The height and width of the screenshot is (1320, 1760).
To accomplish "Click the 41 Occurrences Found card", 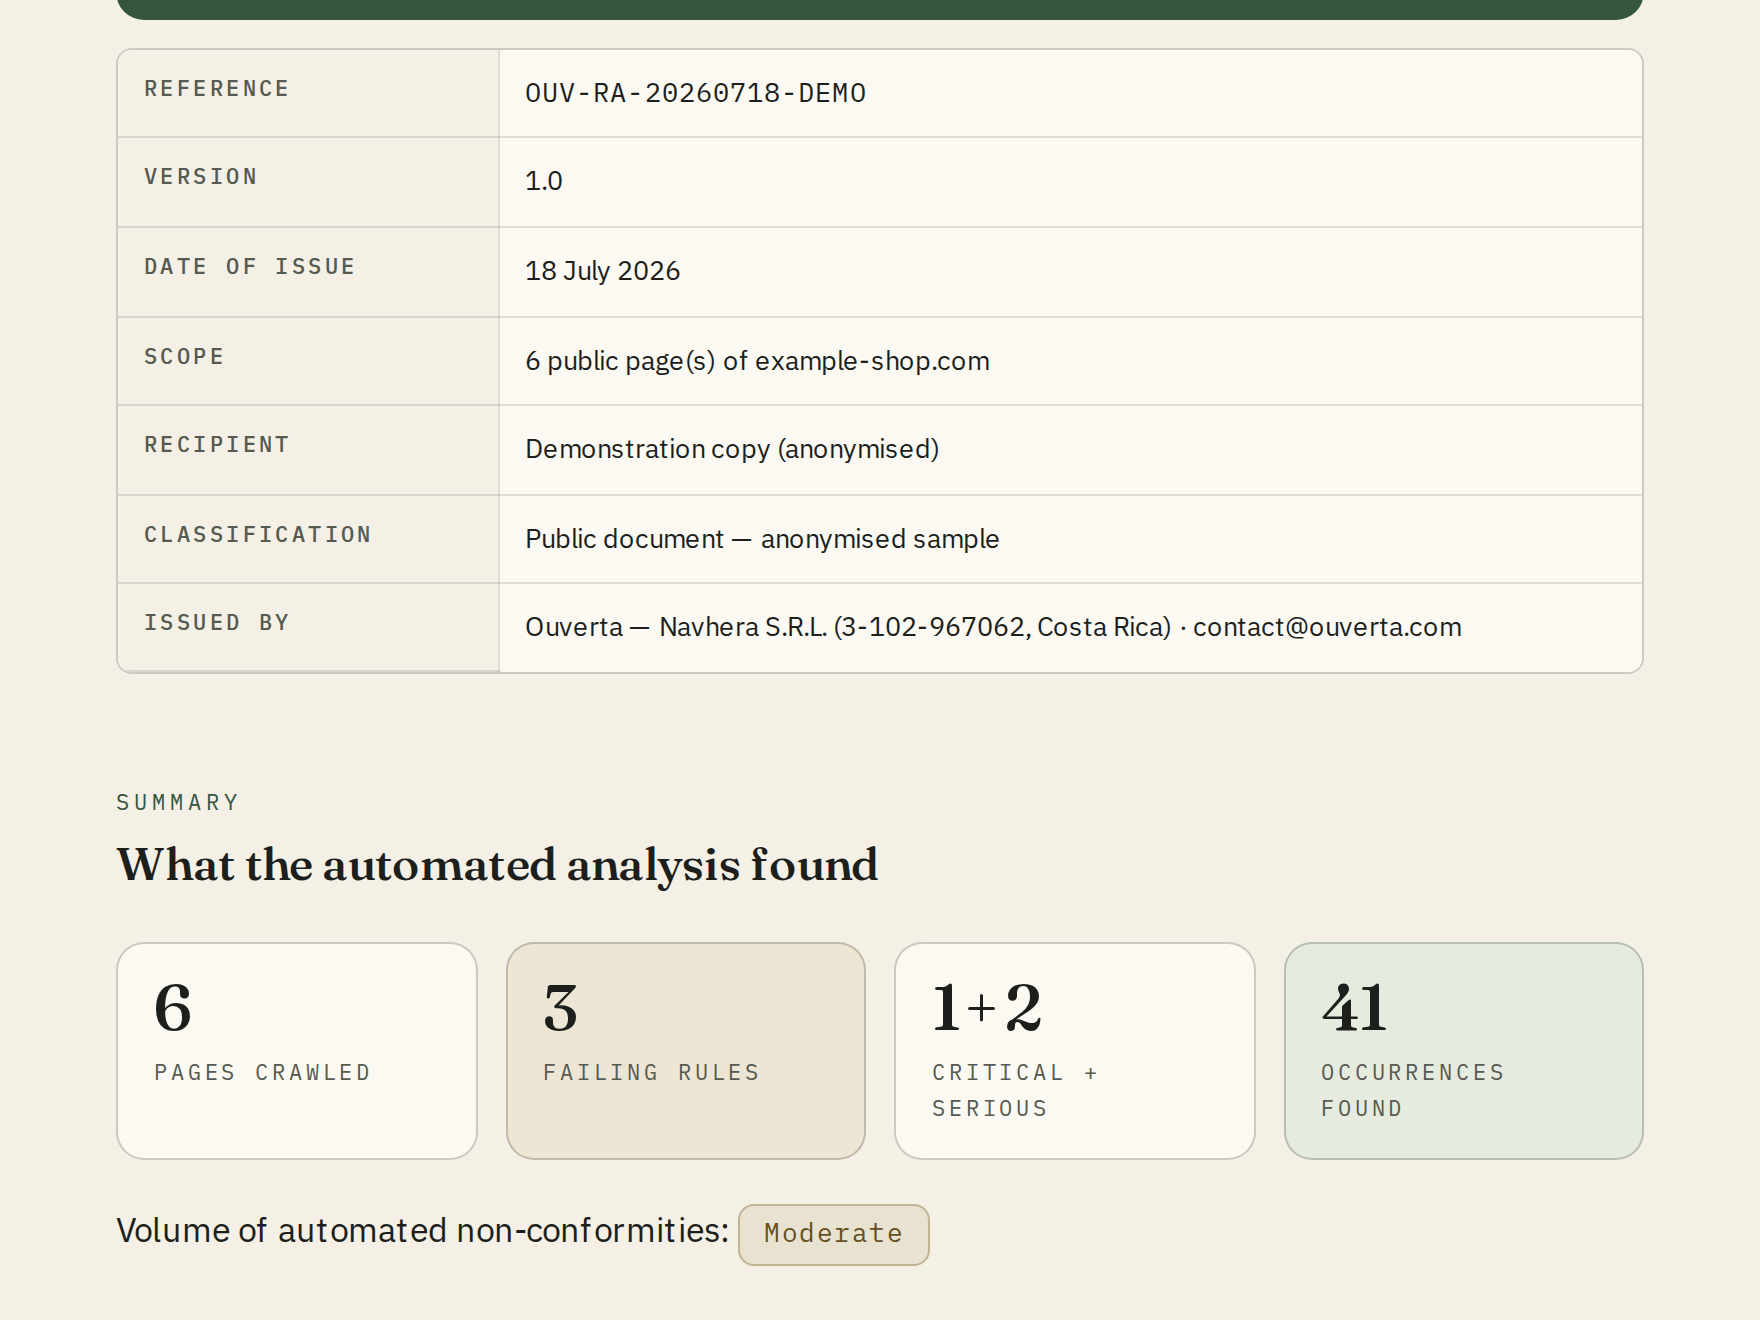I will tap(1464, 1051).
